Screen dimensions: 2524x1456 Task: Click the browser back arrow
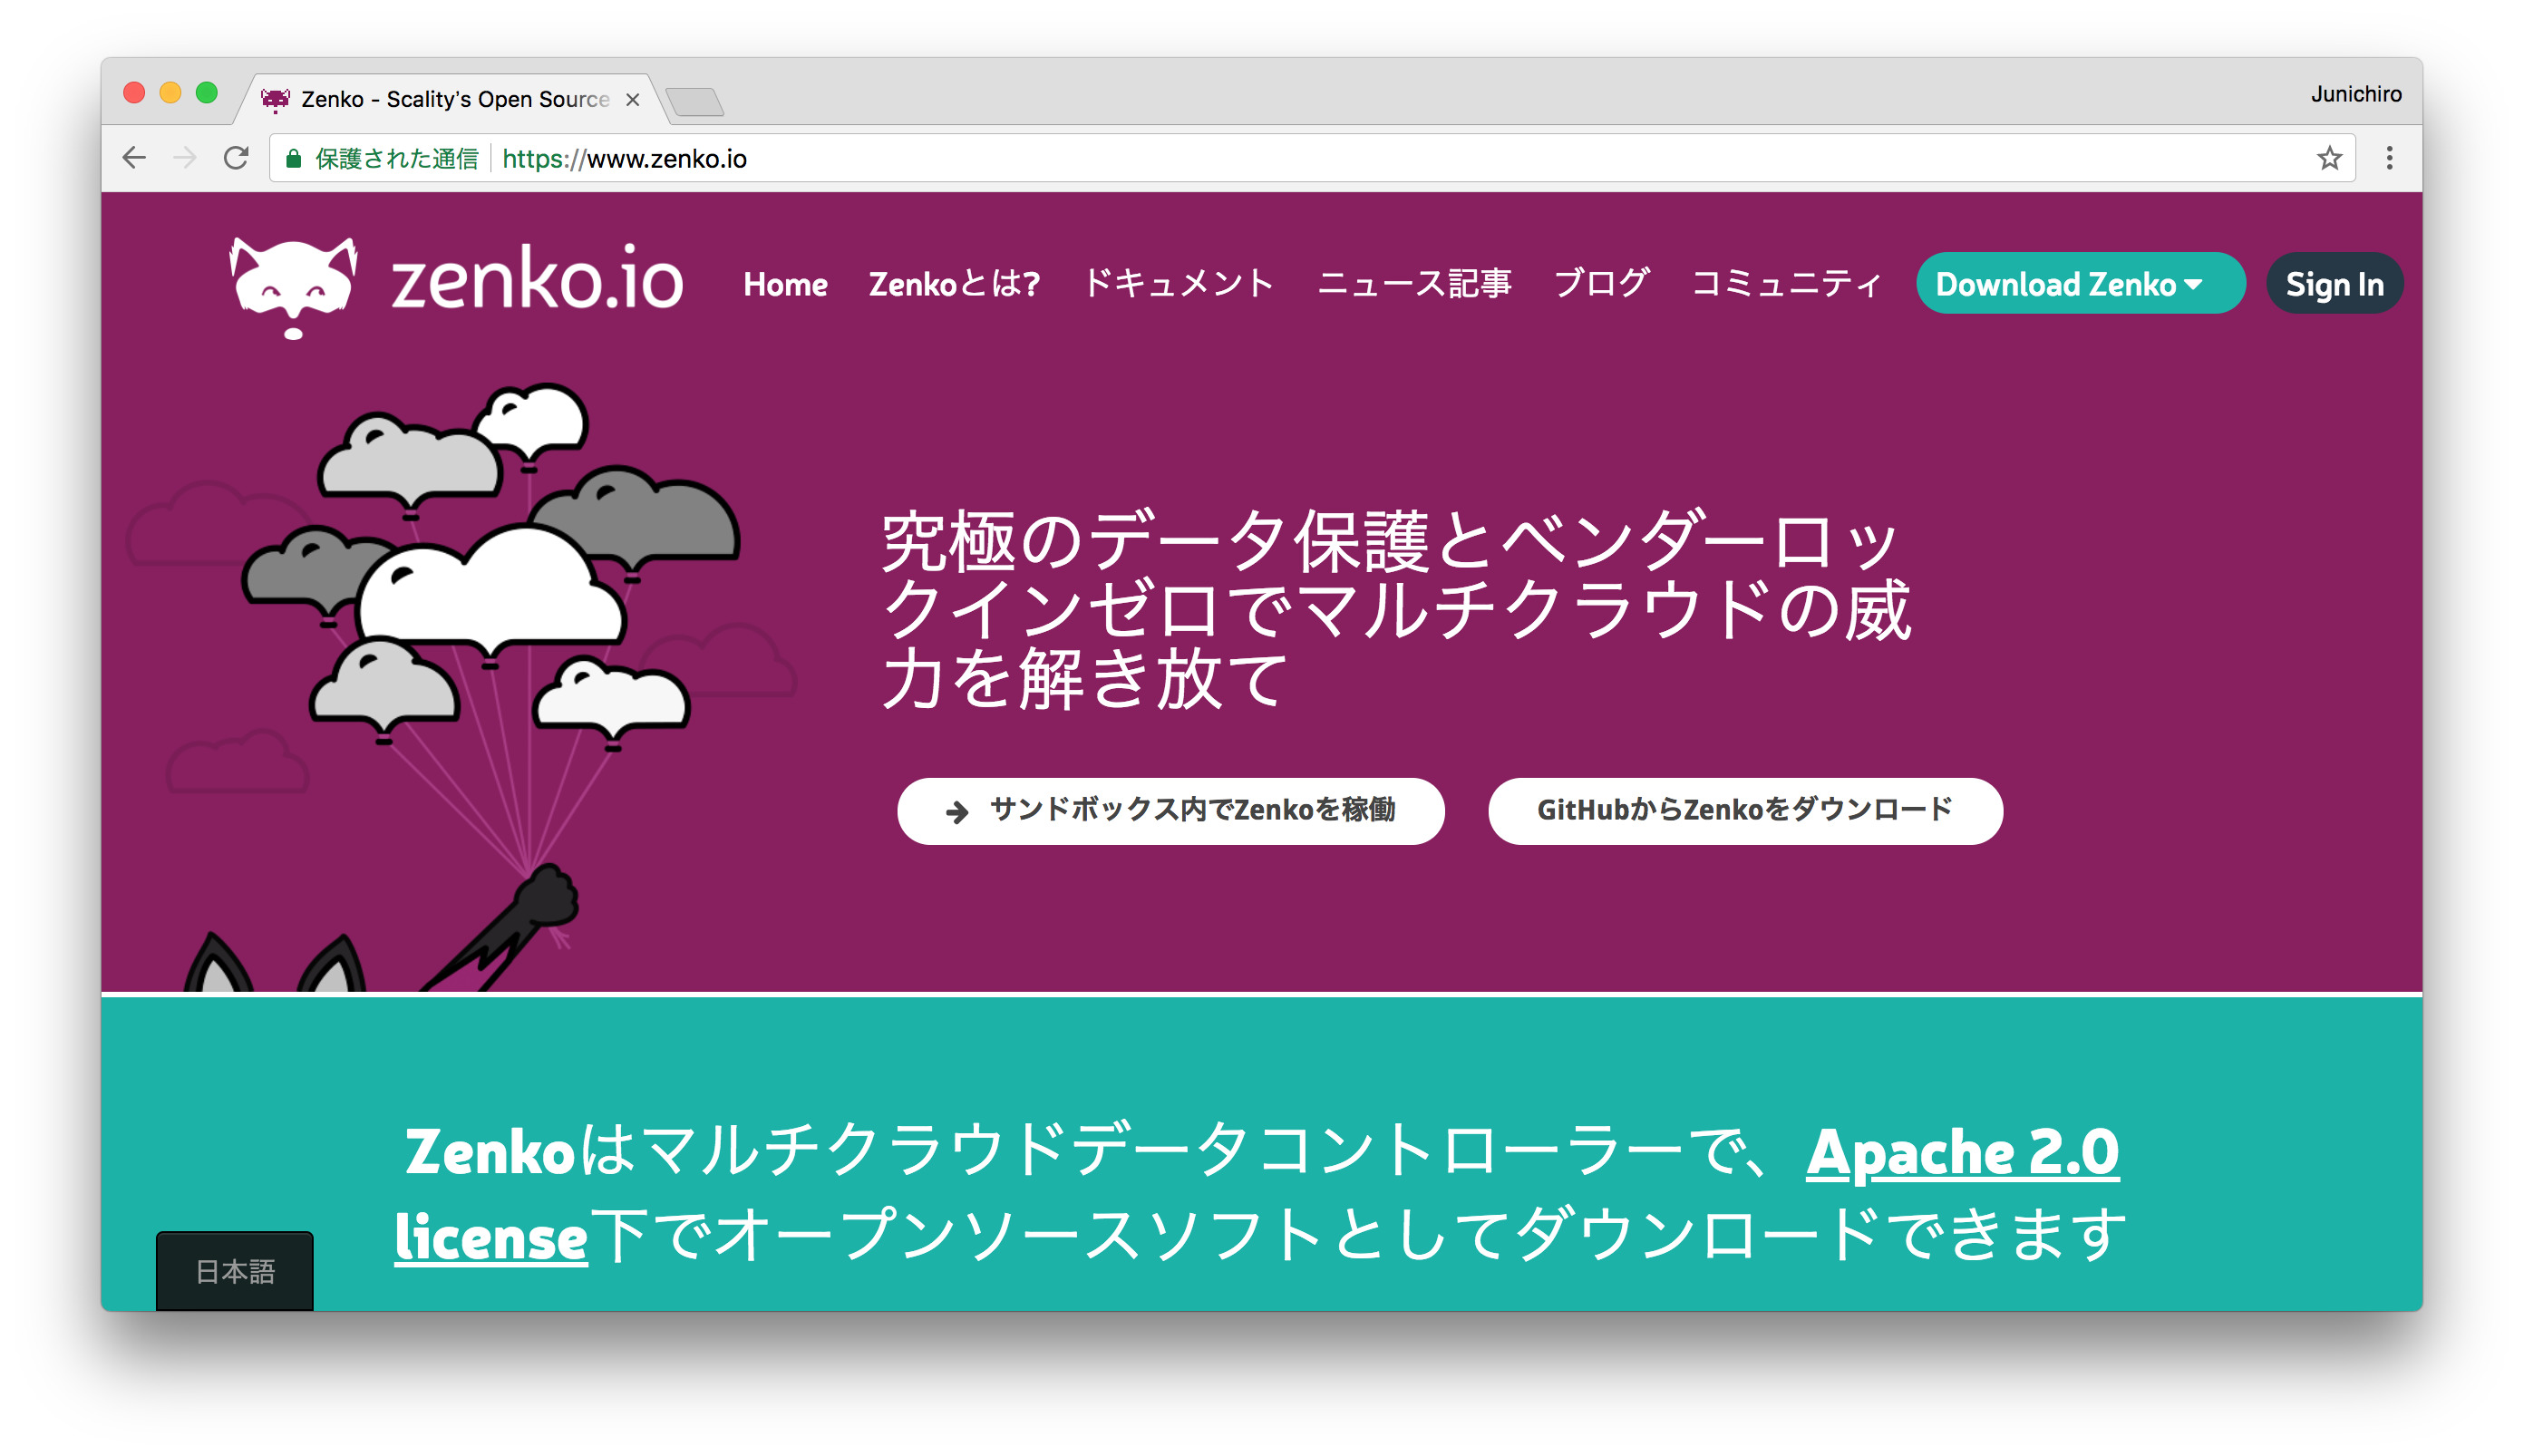coord(134,158)
